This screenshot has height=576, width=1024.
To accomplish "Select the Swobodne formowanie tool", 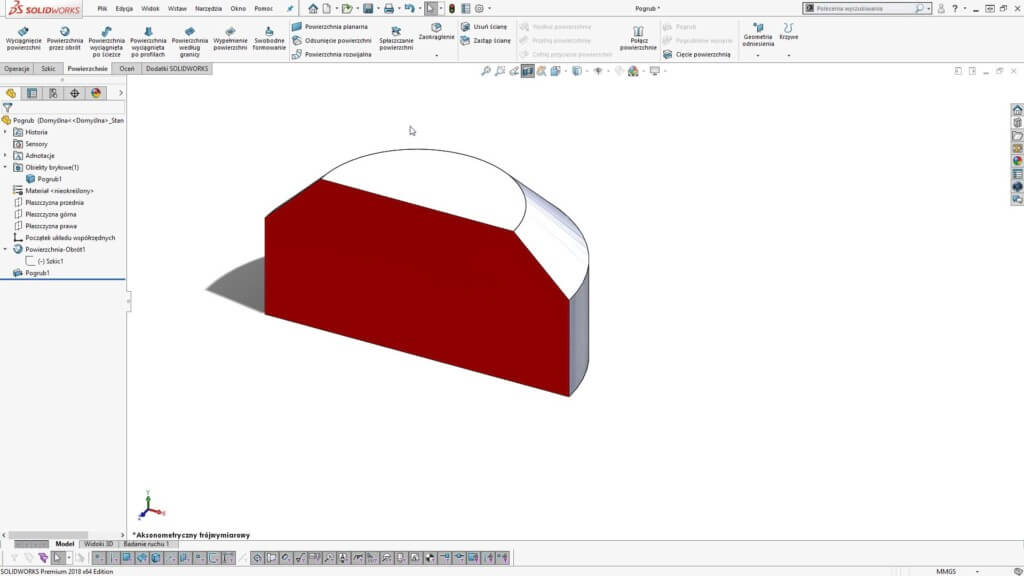I will coord(269,39).
